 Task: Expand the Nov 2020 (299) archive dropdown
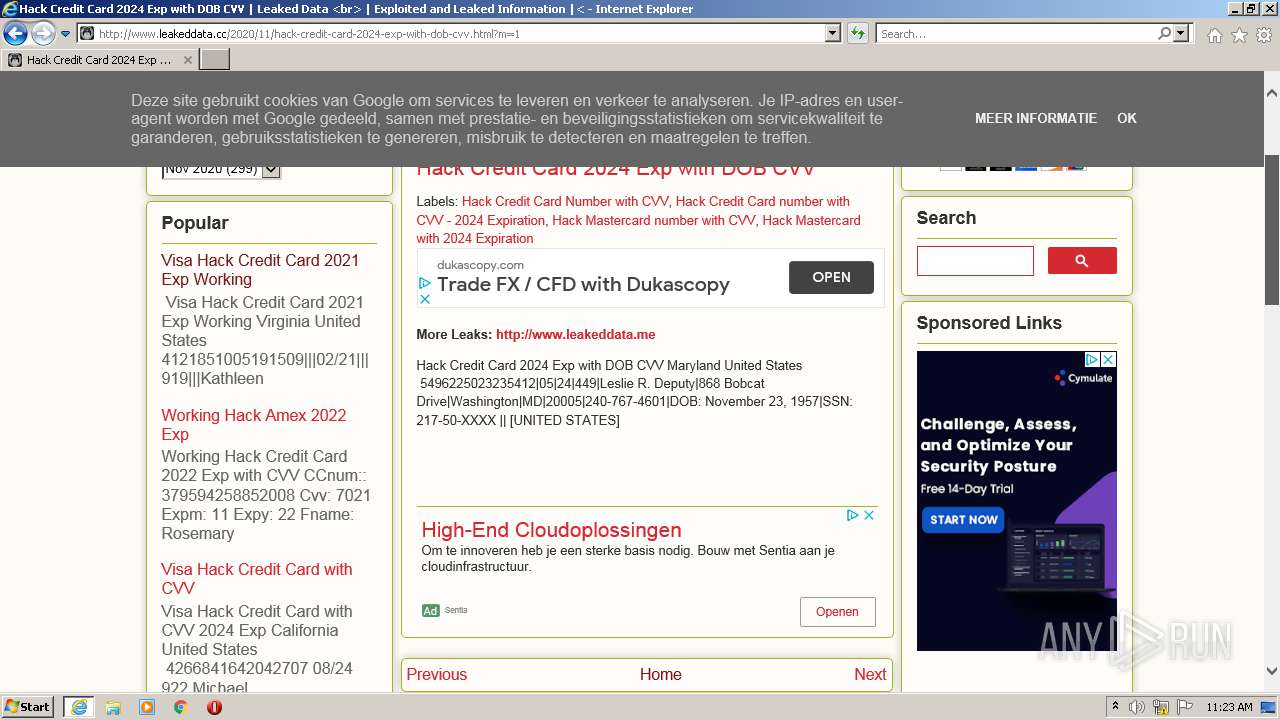click(271, 170)
